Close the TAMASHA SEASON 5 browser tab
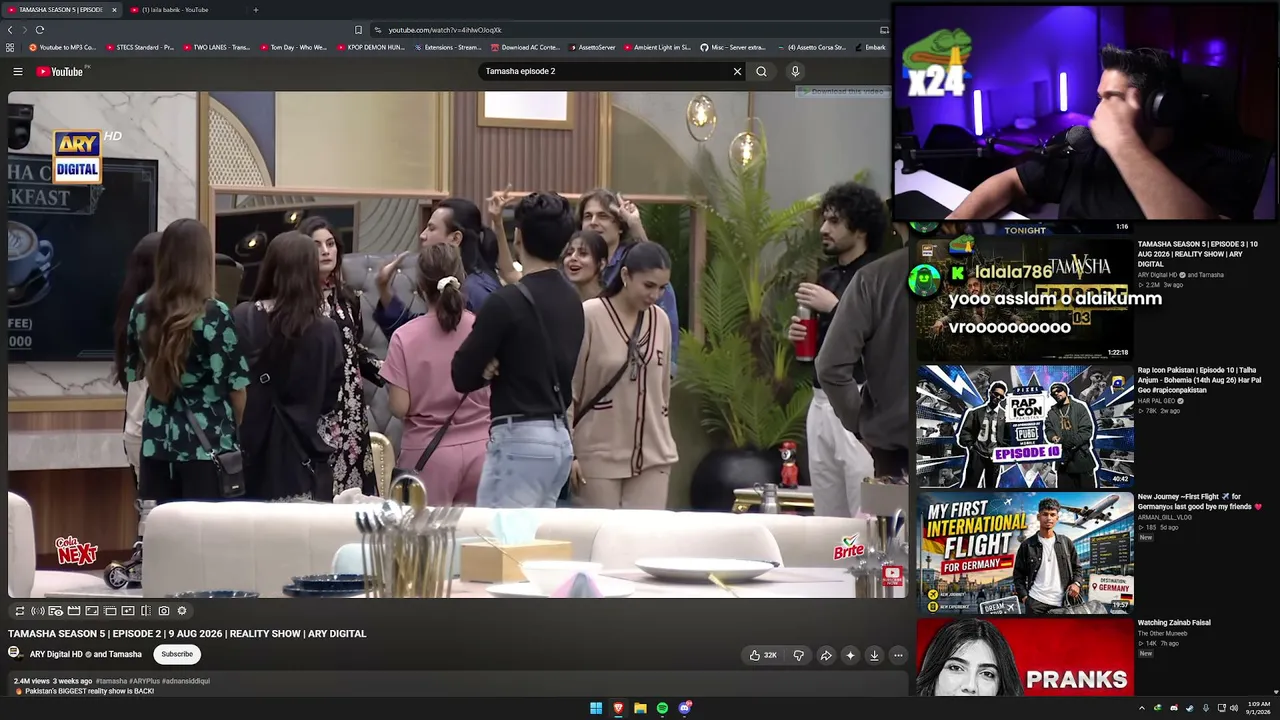Image resolution: width=1280 pixels, height=720 pixels. pyautogui.click(x=114, y=10)
